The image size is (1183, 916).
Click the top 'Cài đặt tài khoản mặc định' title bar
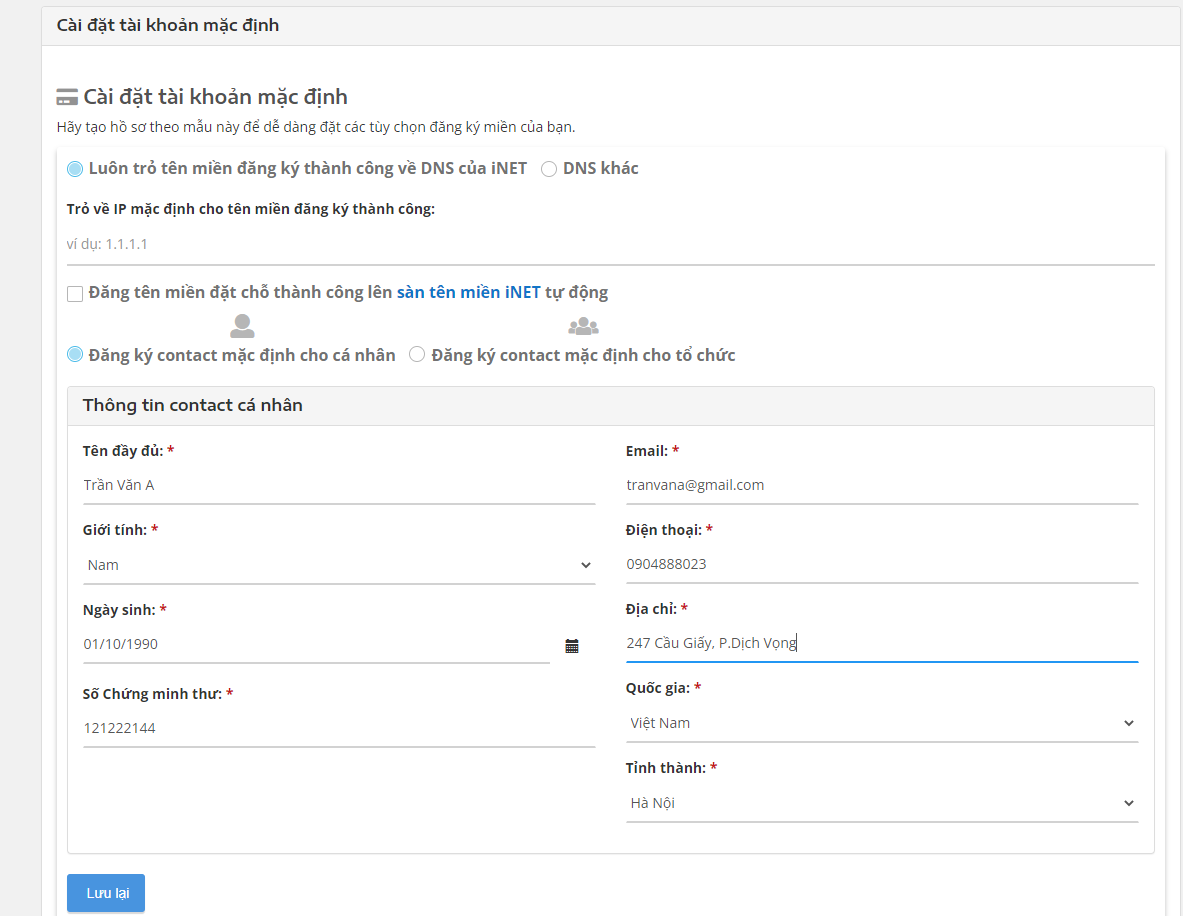pos(612,26)
